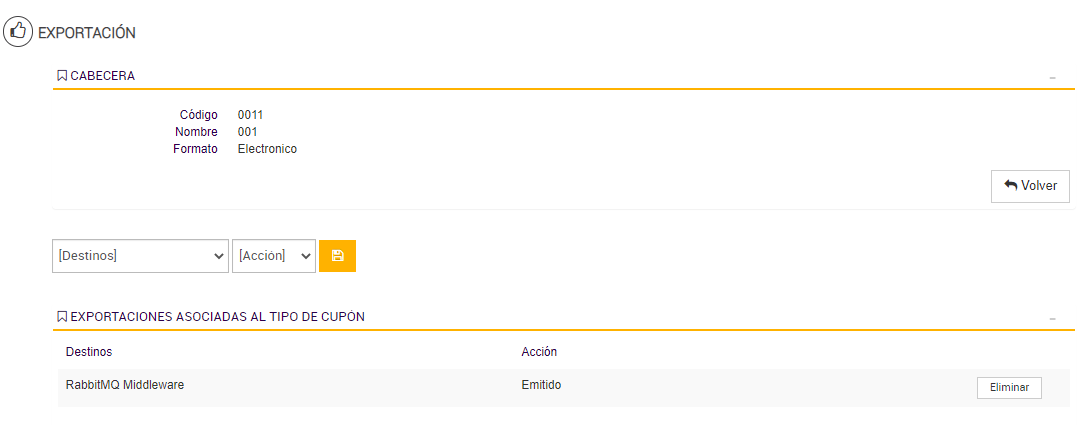Click the EXPORTACIÓN page title
1087x425 pixels.
click(x=87, y=33)
